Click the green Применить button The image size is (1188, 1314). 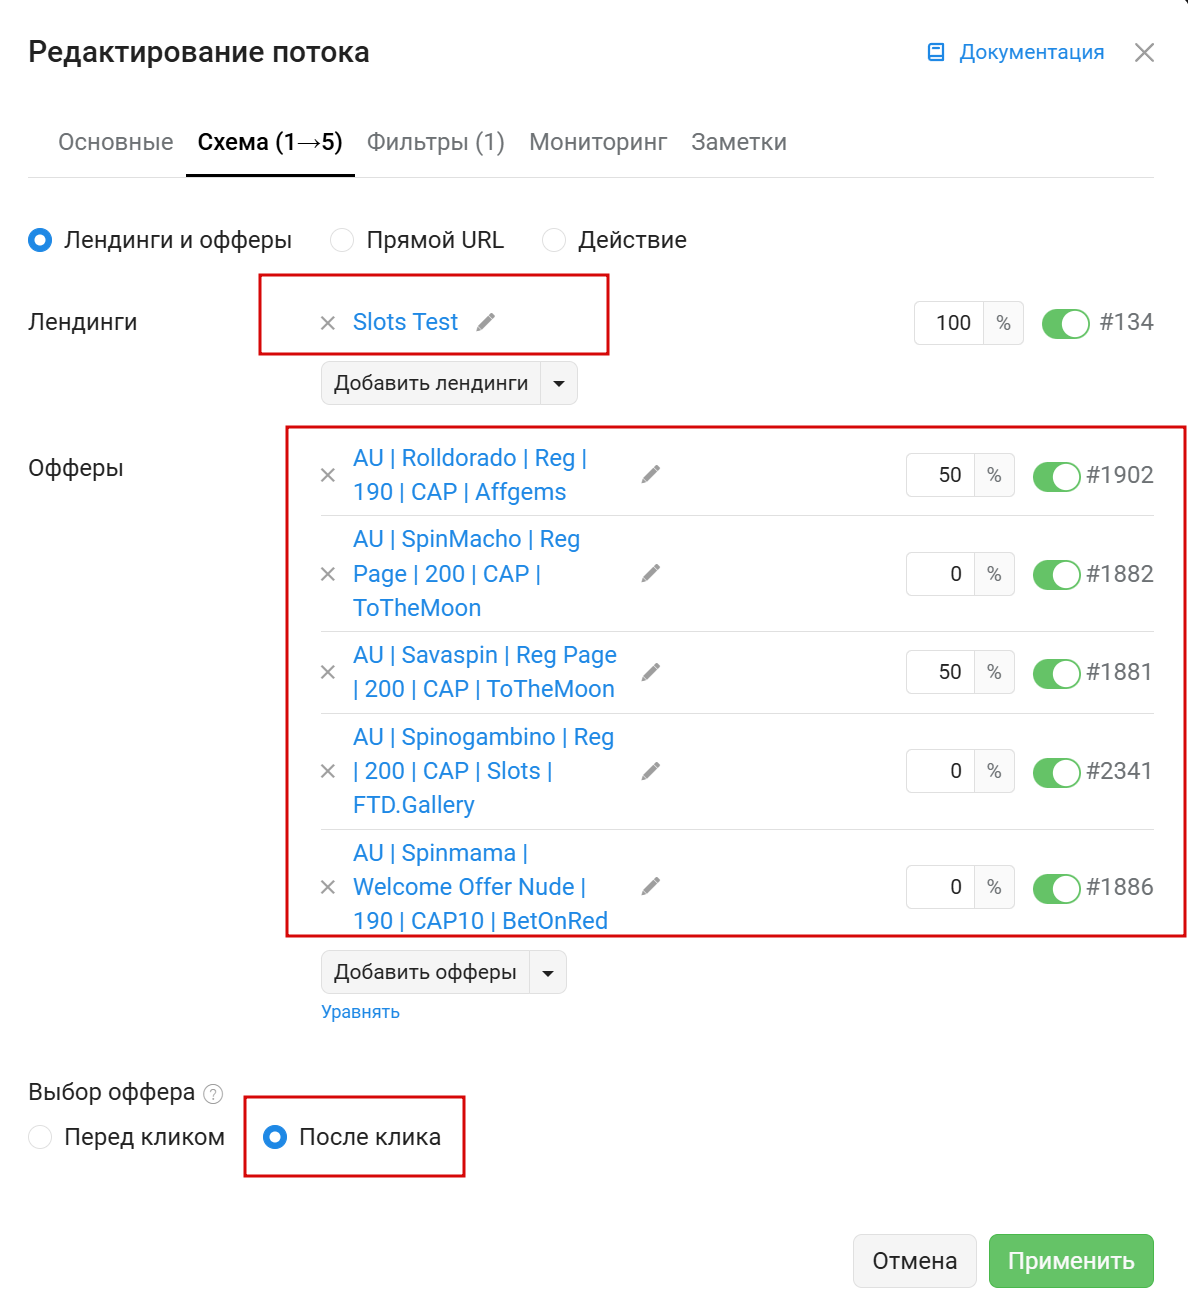pos(1071,1261)
